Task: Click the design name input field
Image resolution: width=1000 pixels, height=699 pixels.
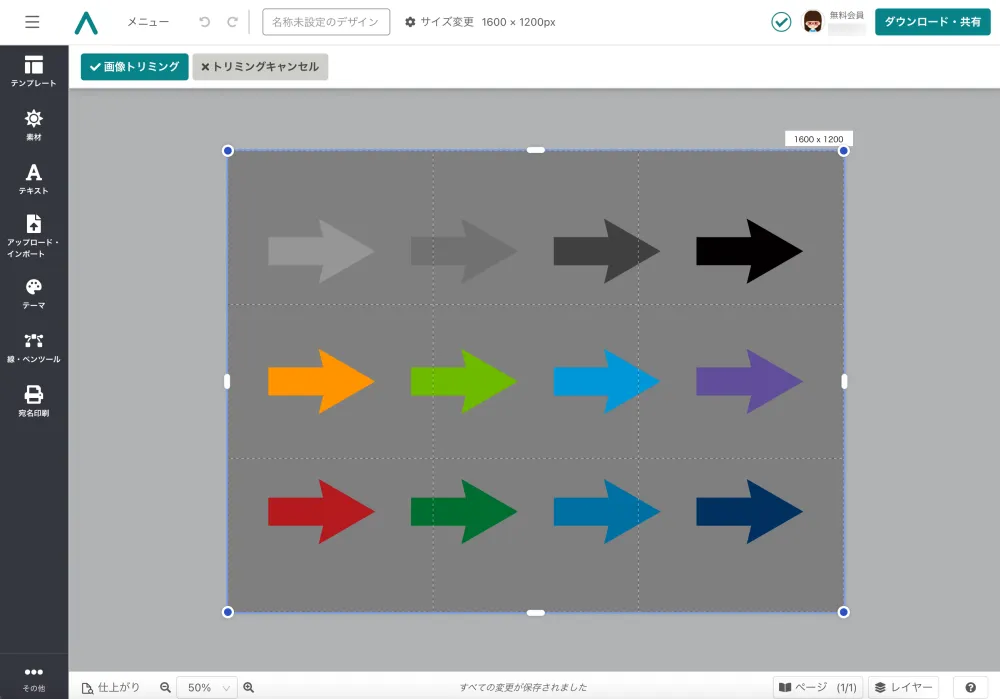Action: 326,22
